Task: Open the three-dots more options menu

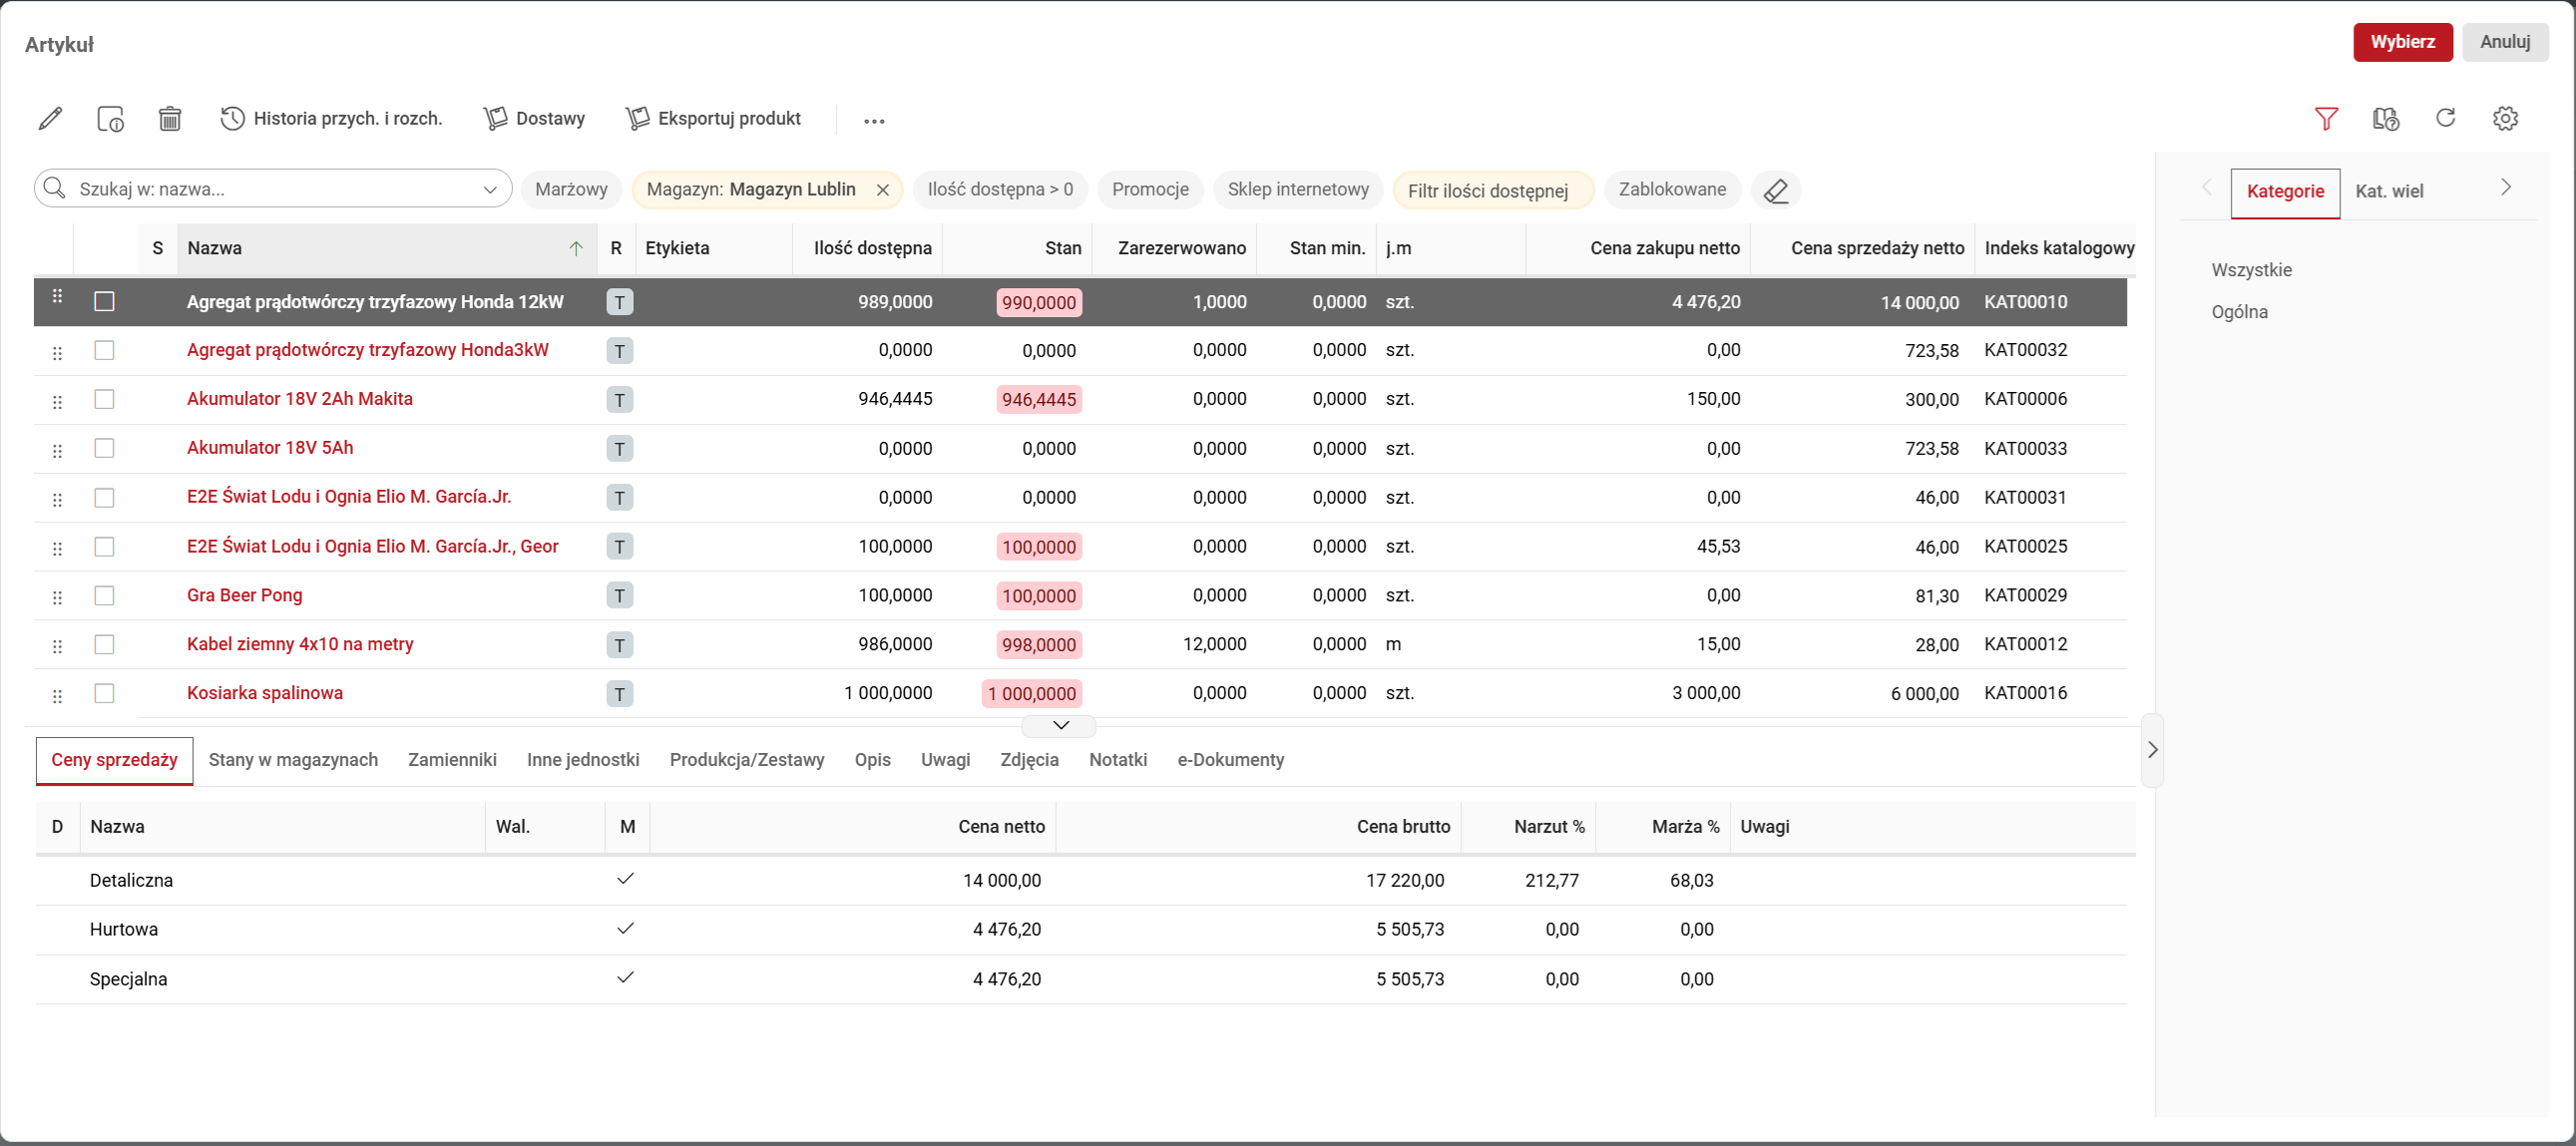Action: 874,121
